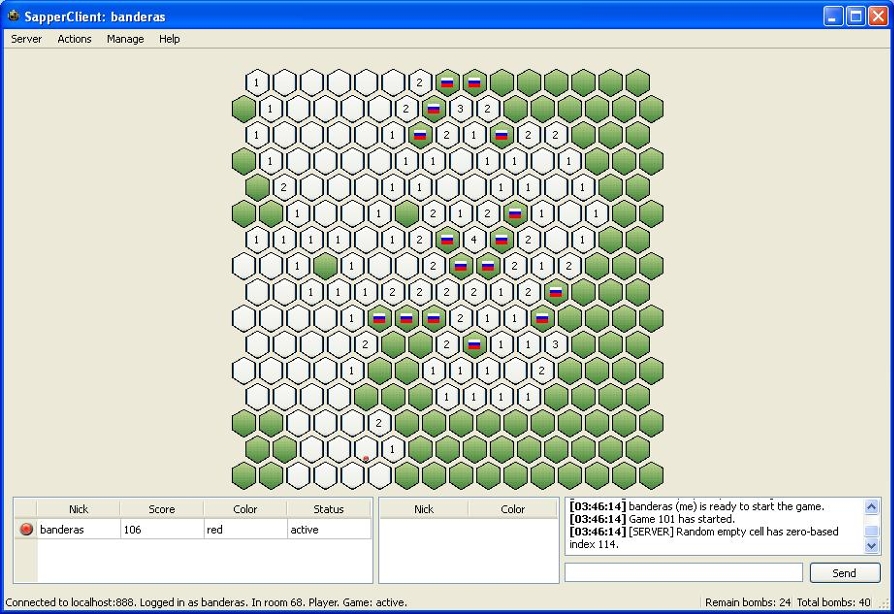Click the chat log scroll down arrow
This screenshot has height=614, width=894.
tap(871, 546)
